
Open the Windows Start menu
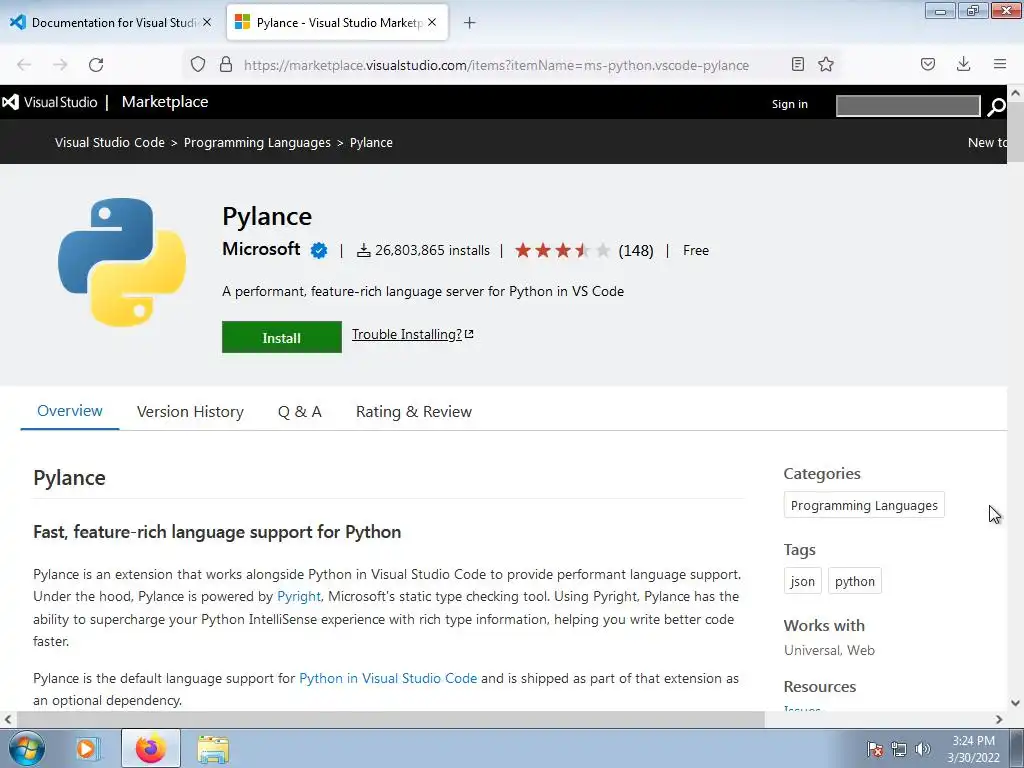pos(27,748)
